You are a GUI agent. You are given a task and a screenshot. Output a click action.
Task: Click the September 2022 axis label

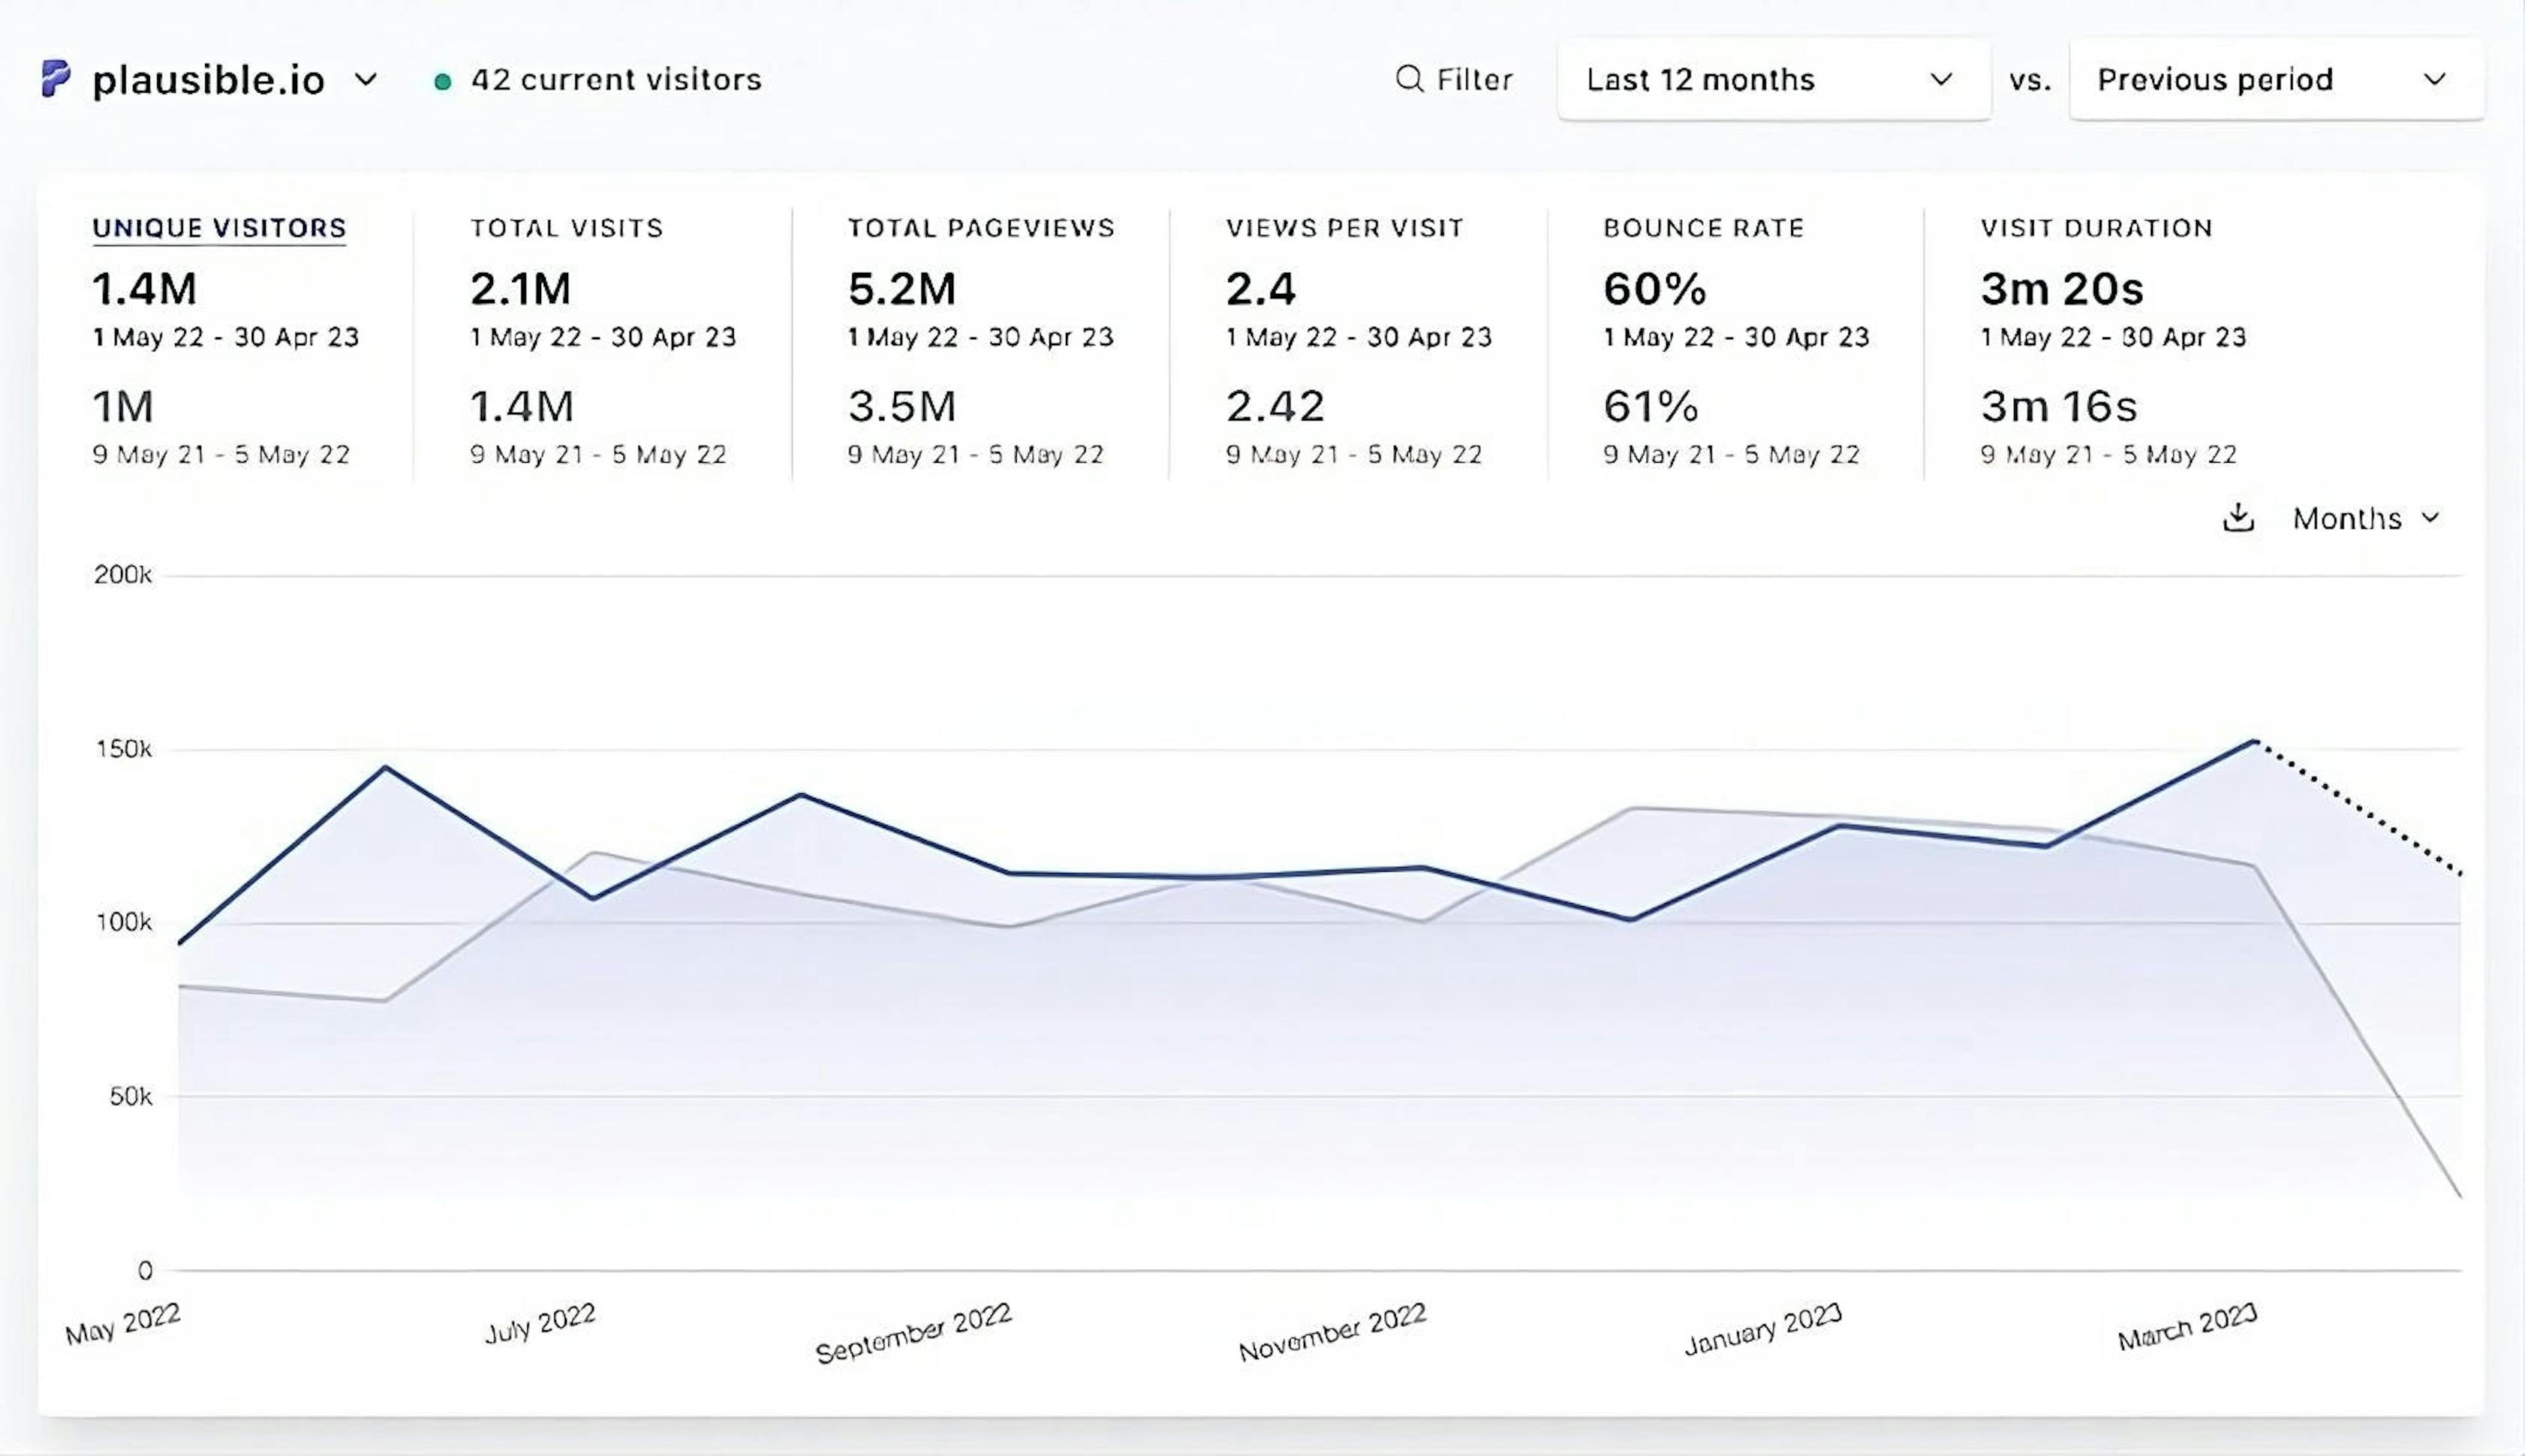click(x=914, y=1333)
